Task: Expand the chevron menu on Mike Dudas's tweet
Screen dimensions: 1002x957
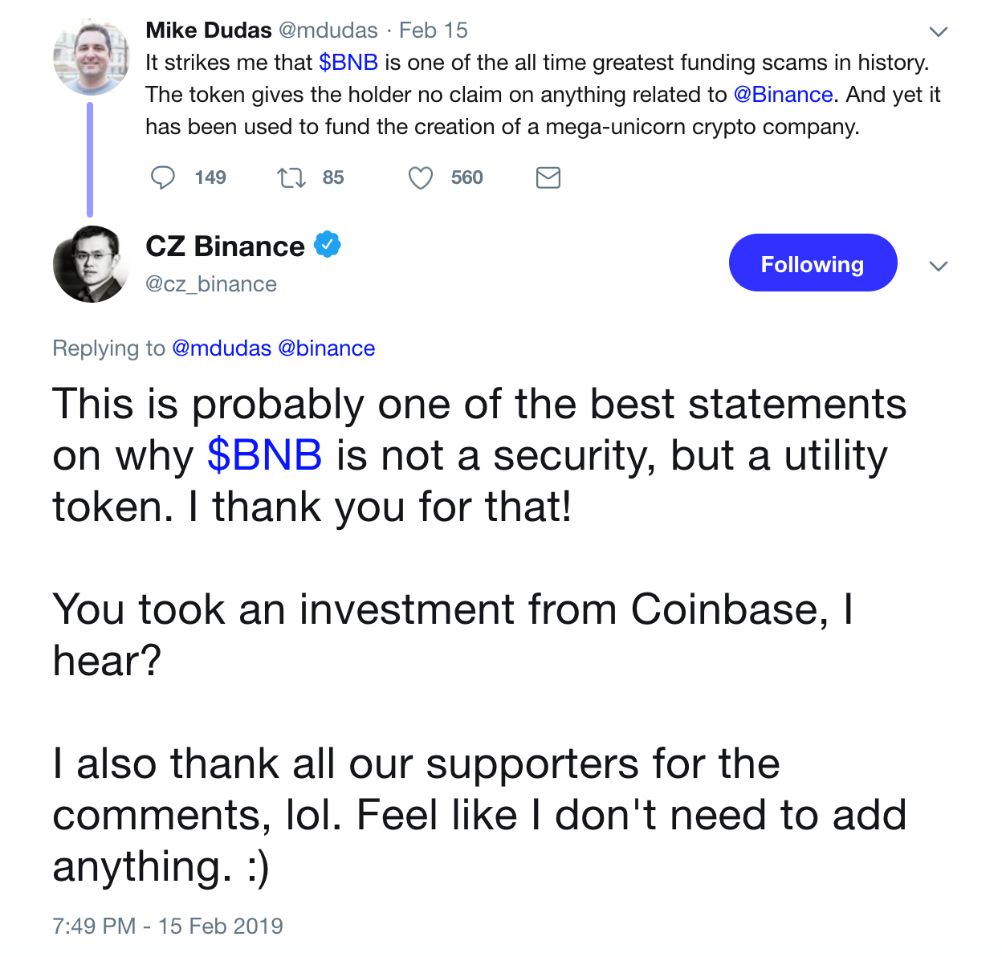Action: (x=939, y=31)
